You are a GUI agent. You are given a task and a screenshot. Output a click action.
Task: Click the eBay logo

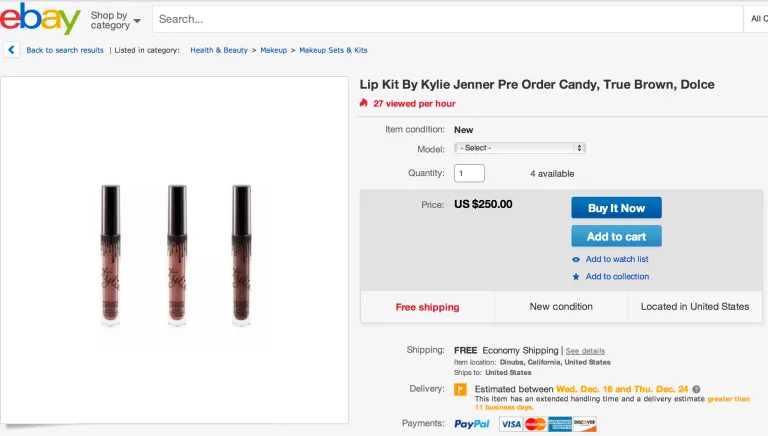pos(40,18)
